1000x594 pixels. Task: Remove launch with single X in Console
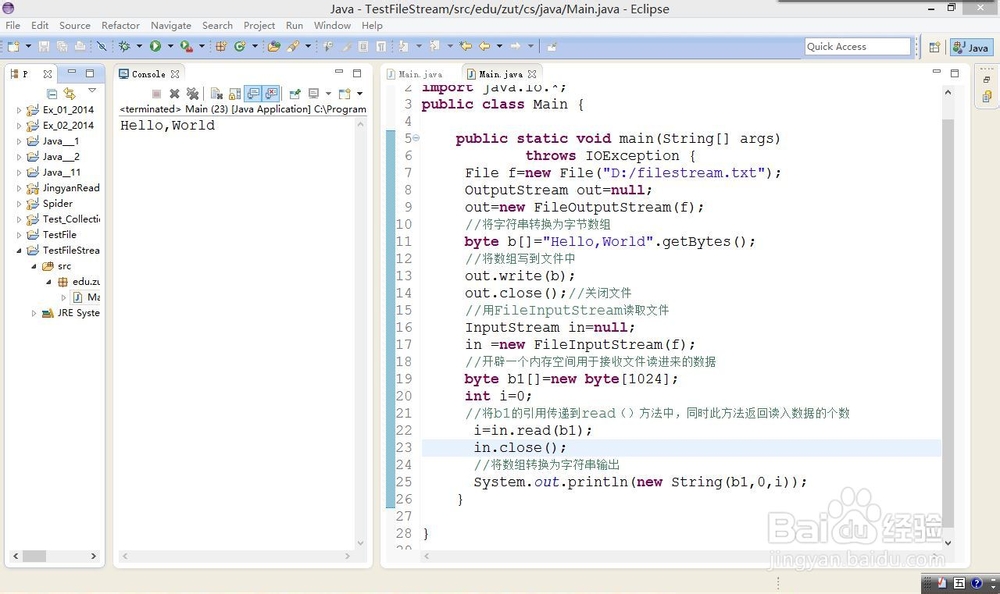click(x=174, y=94)
